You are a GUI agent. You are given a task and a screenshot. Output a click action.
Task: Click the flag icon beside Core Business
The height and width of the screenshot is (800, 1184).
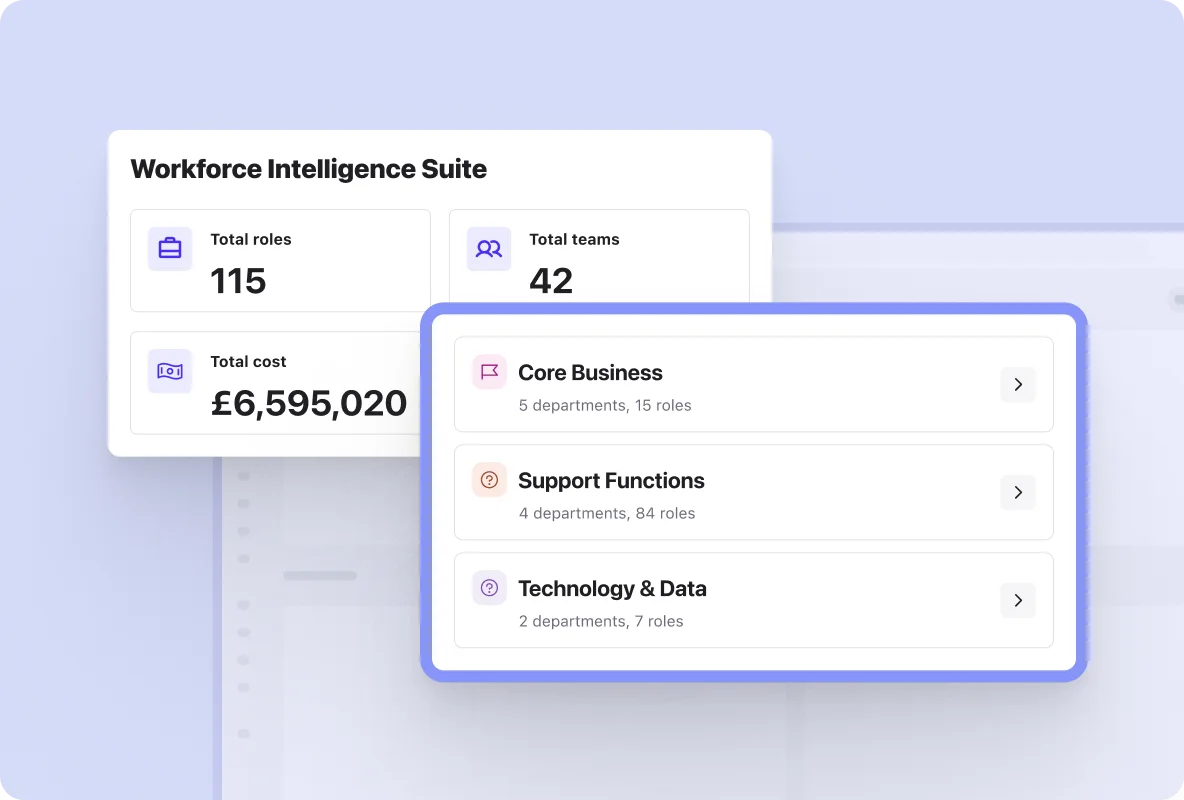click(x=489, y=372)
